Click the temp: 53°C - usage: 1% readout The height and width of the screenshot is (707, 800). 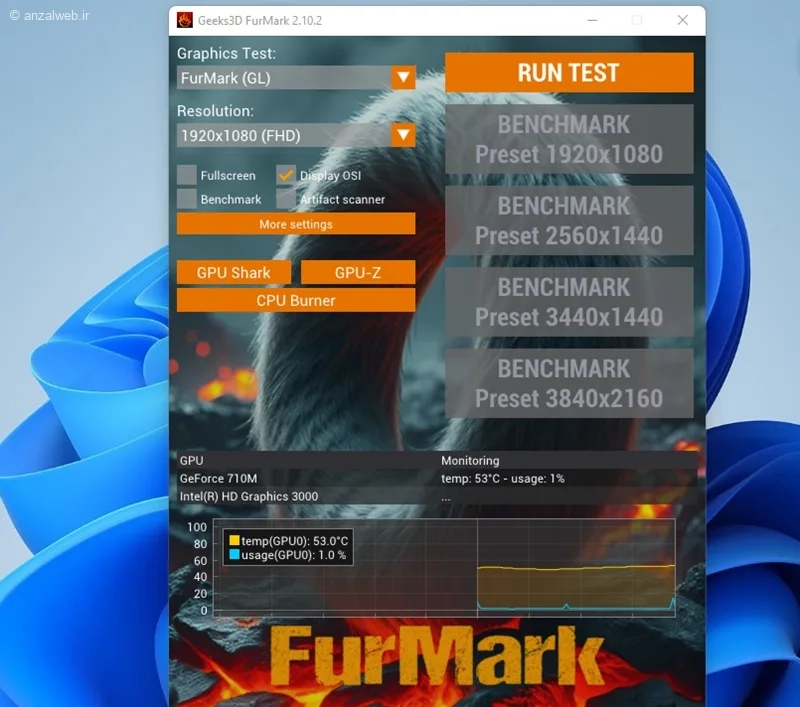503,478
